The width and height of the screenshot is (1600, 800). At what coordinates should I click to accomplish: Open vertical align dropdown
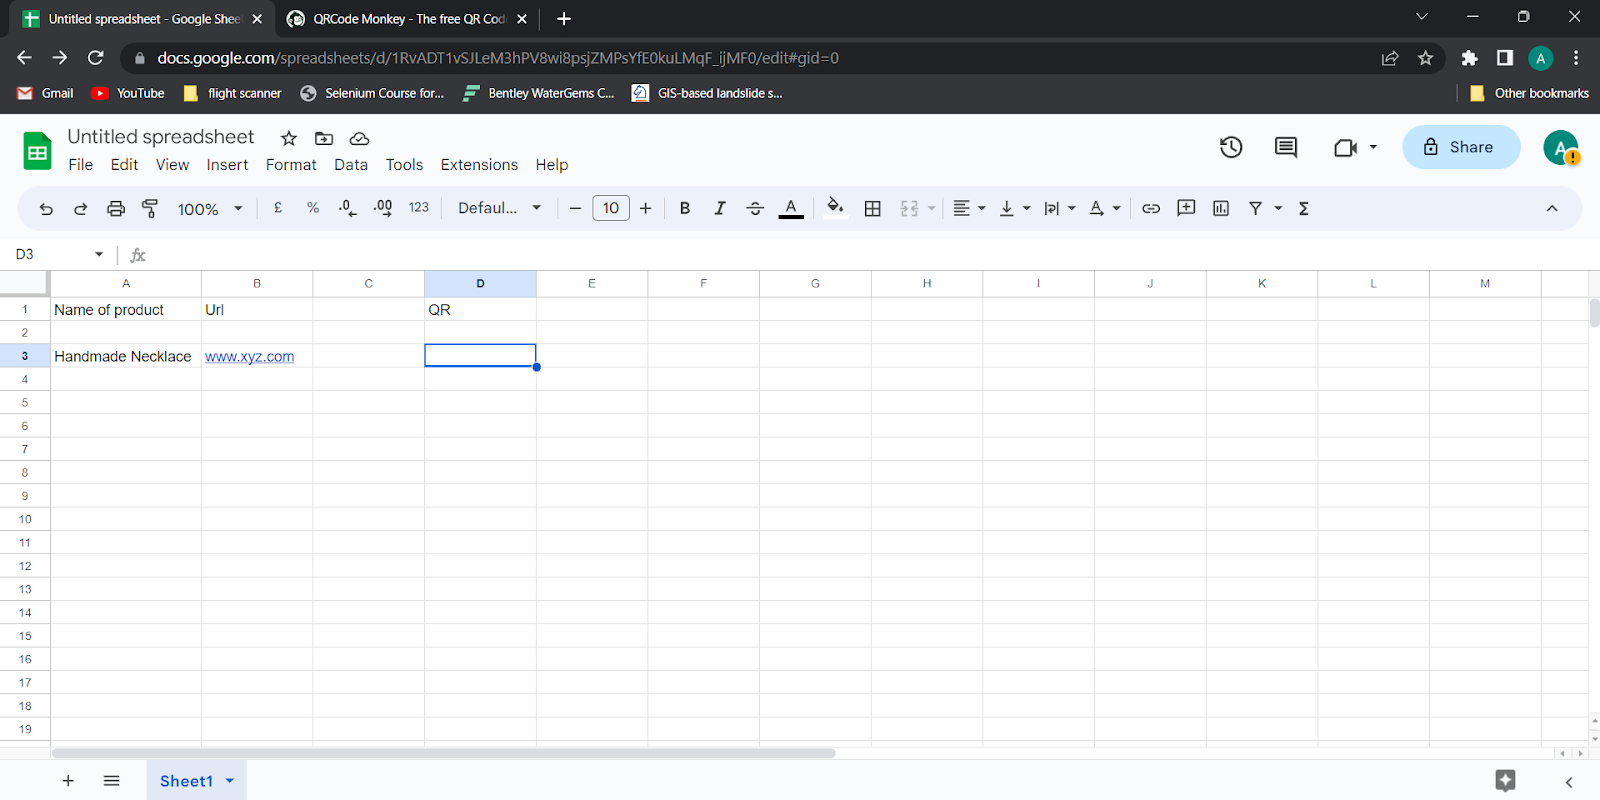[1015, 208]
